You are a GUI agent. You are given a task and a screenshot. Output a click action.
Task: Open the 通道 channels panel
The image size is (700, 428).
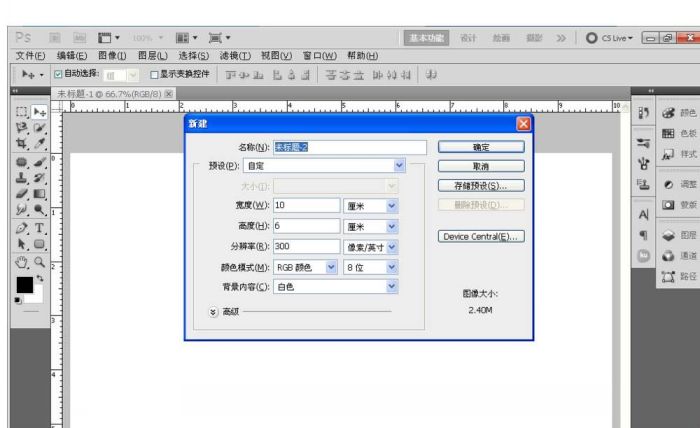coord(679,256)
